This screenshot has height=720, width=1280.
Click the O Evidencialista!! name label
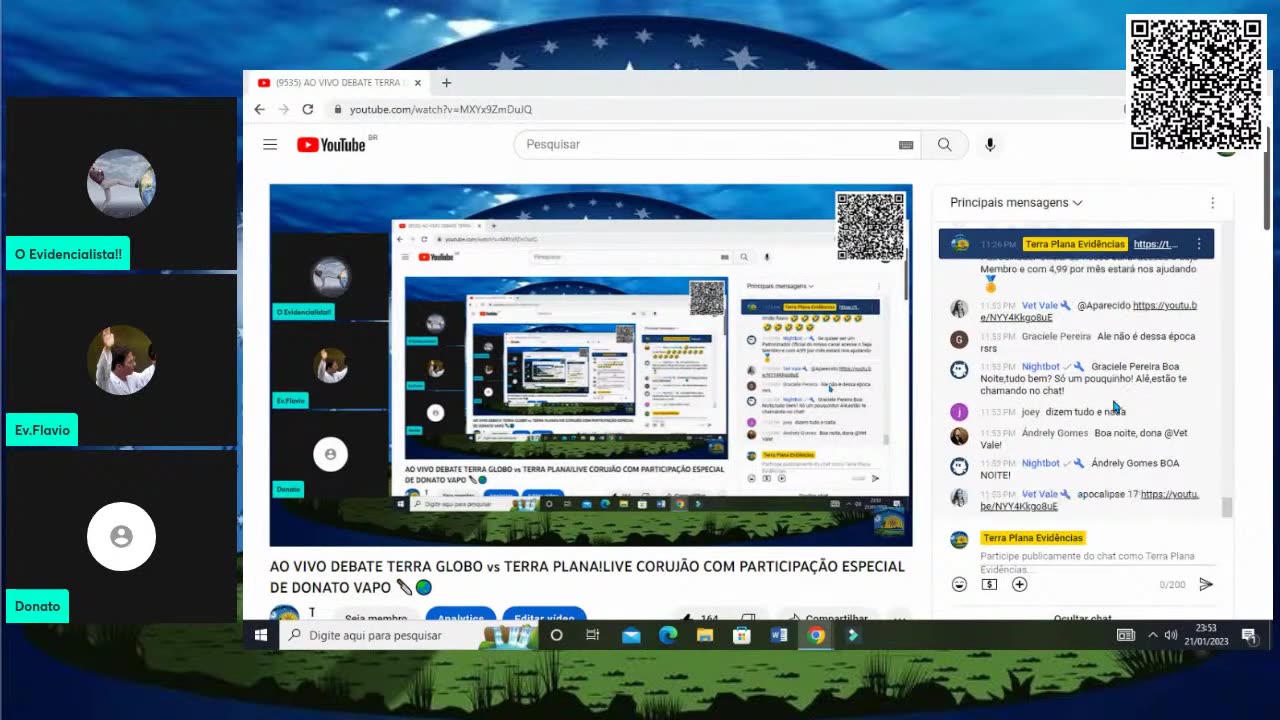[68, 254]
